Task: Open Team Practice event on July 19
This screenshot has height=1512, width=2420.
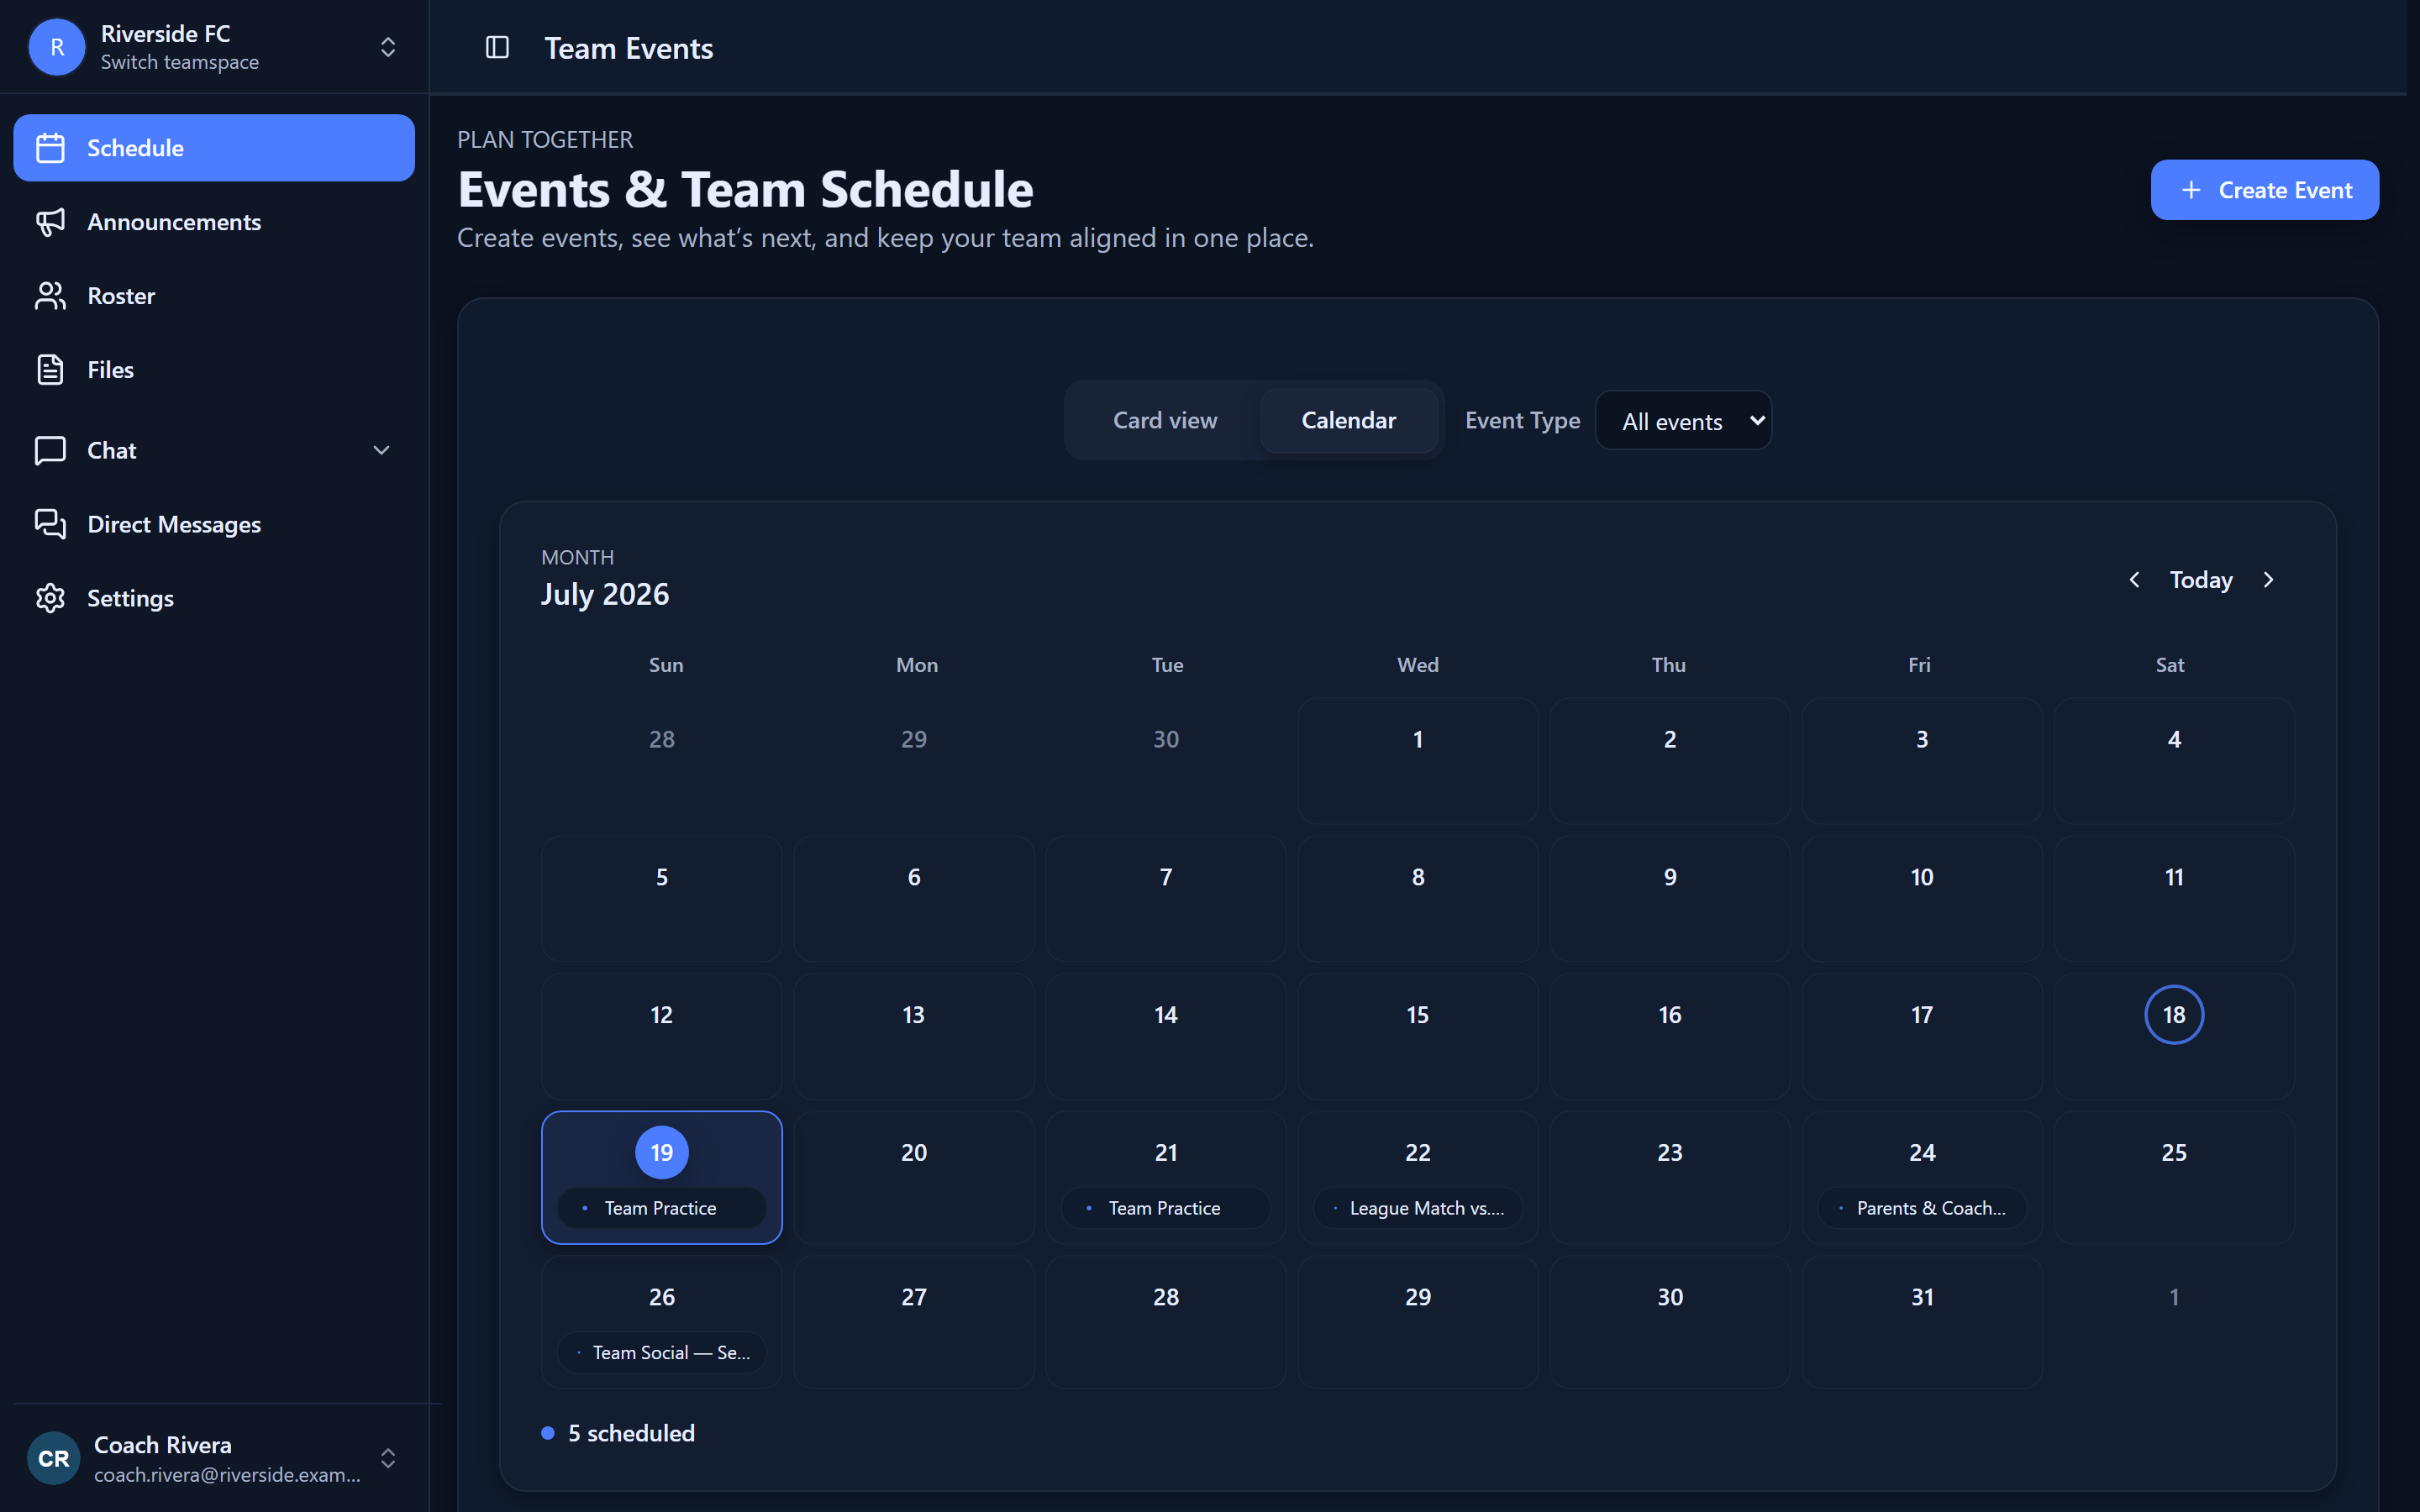Action: tap(661, 1208)
